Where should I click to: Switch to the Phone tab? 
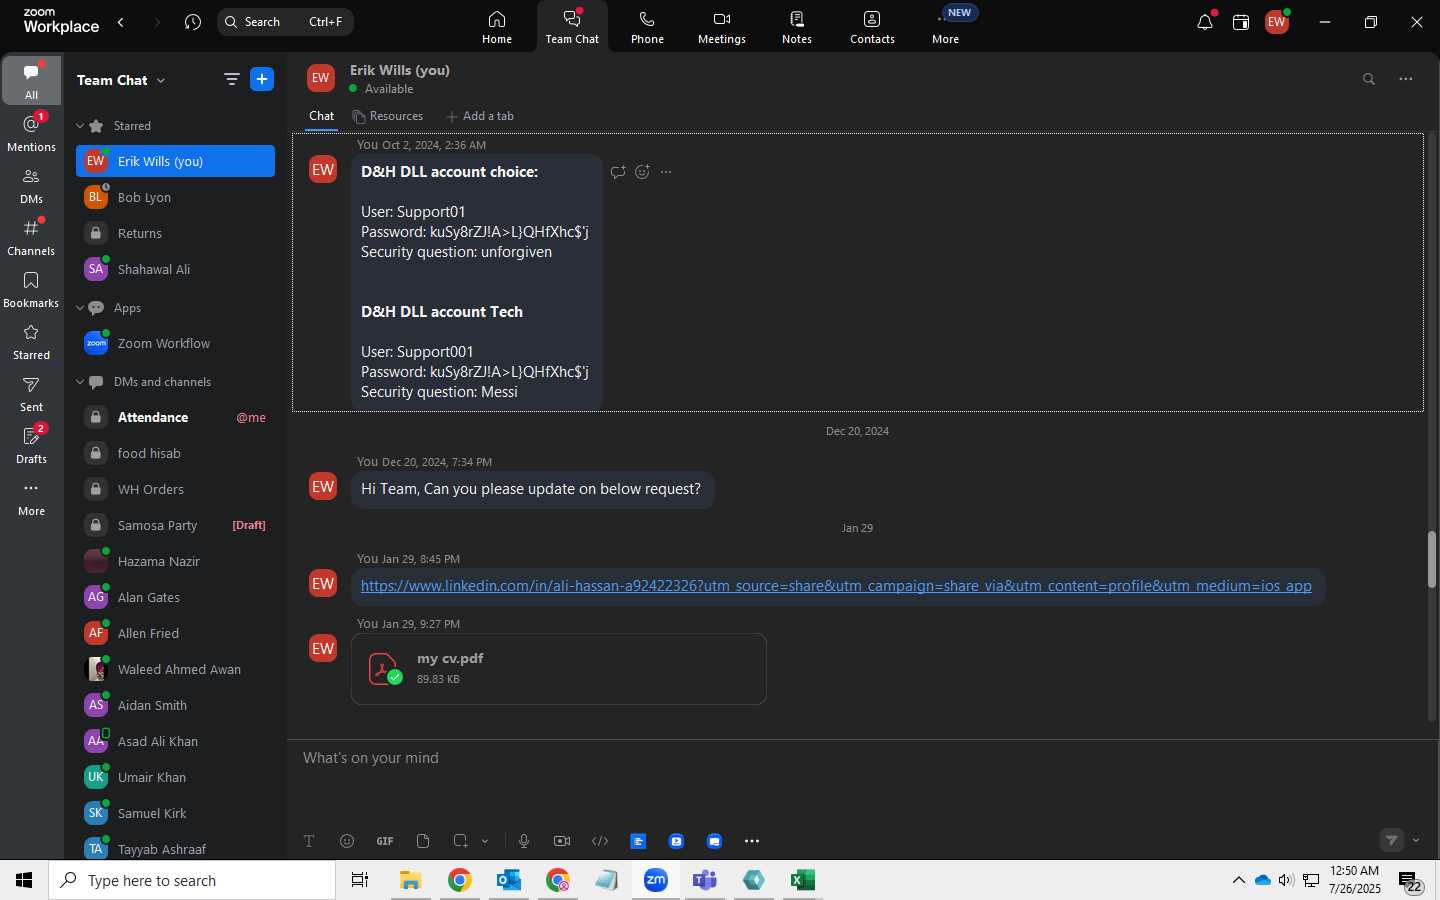(x=647, y=27)
